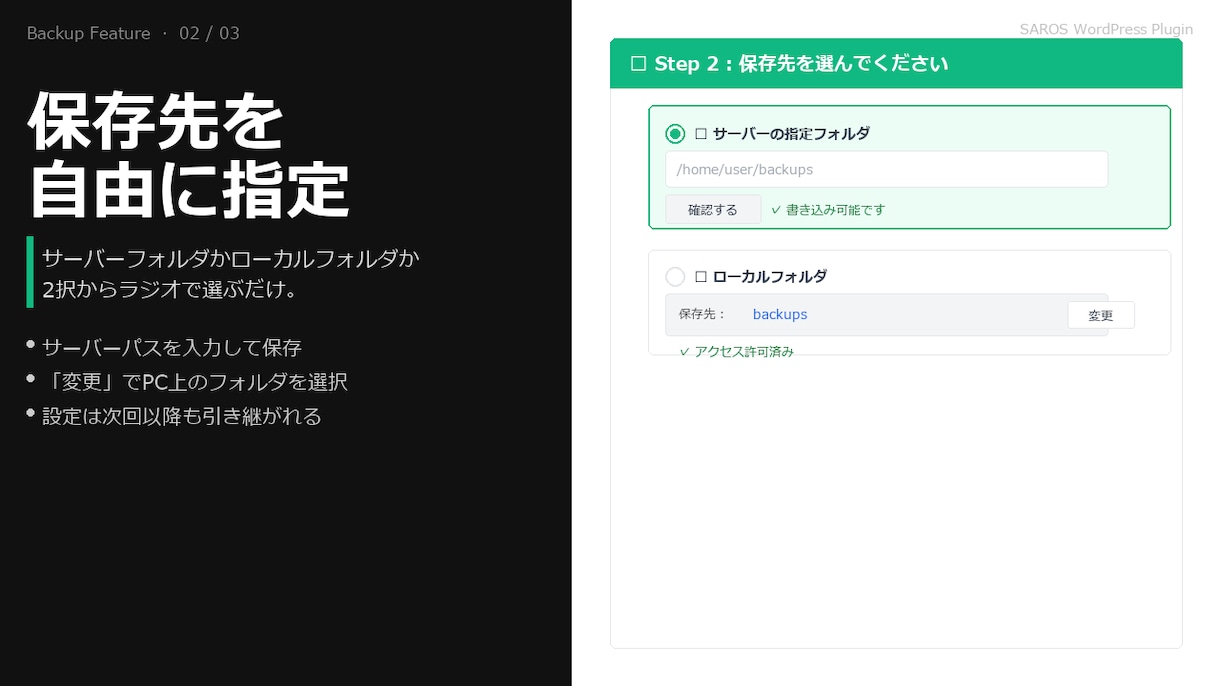Click the Step 2 : 保存先を選んでください heading
1220x686 pixels.
[801, 64]
